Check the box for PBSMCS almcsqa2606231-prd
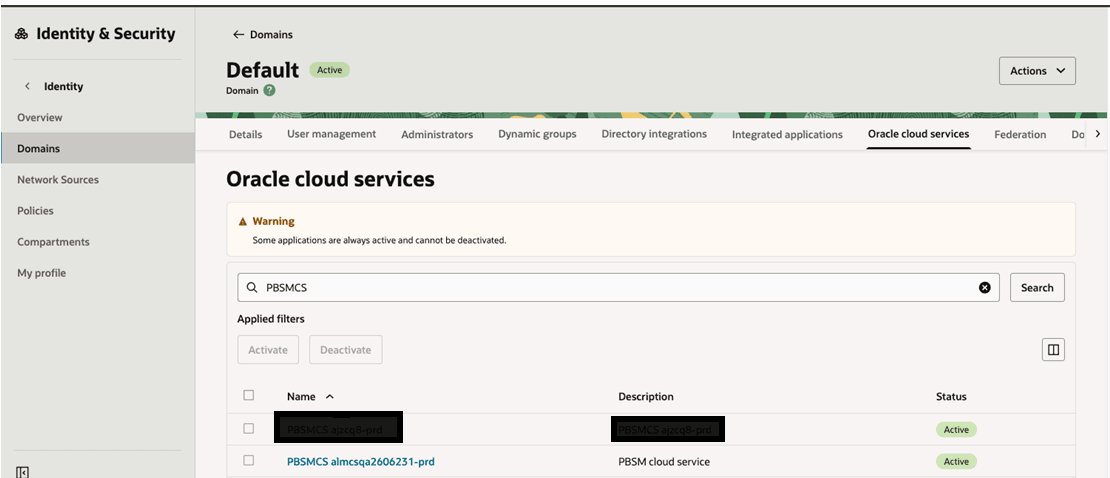 (x=248, y=460)
